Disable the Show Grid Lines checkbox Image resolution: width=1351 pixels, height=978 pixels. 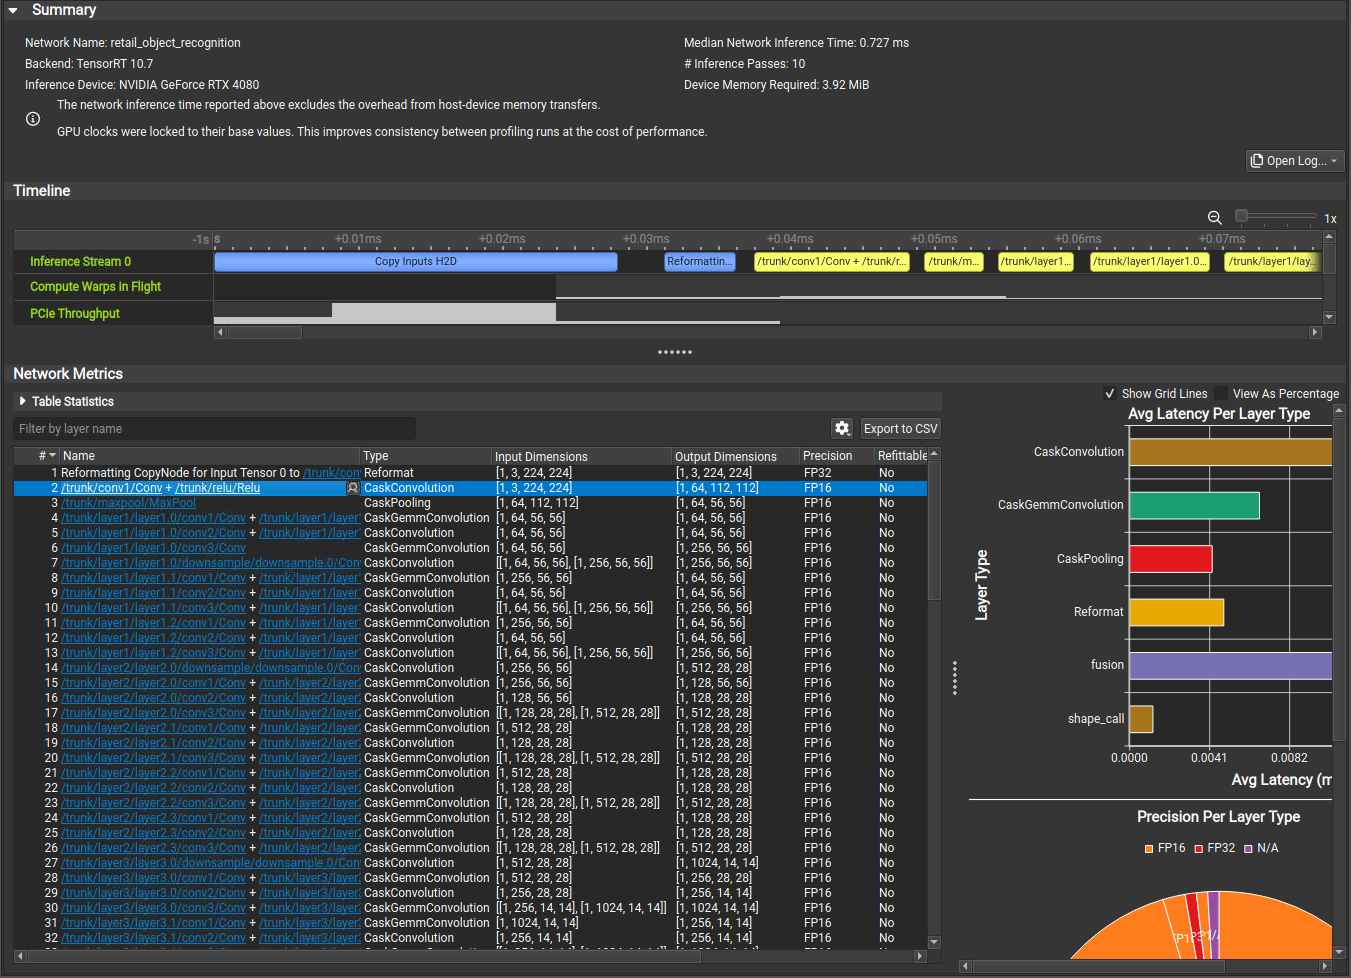pos(1109,394)
